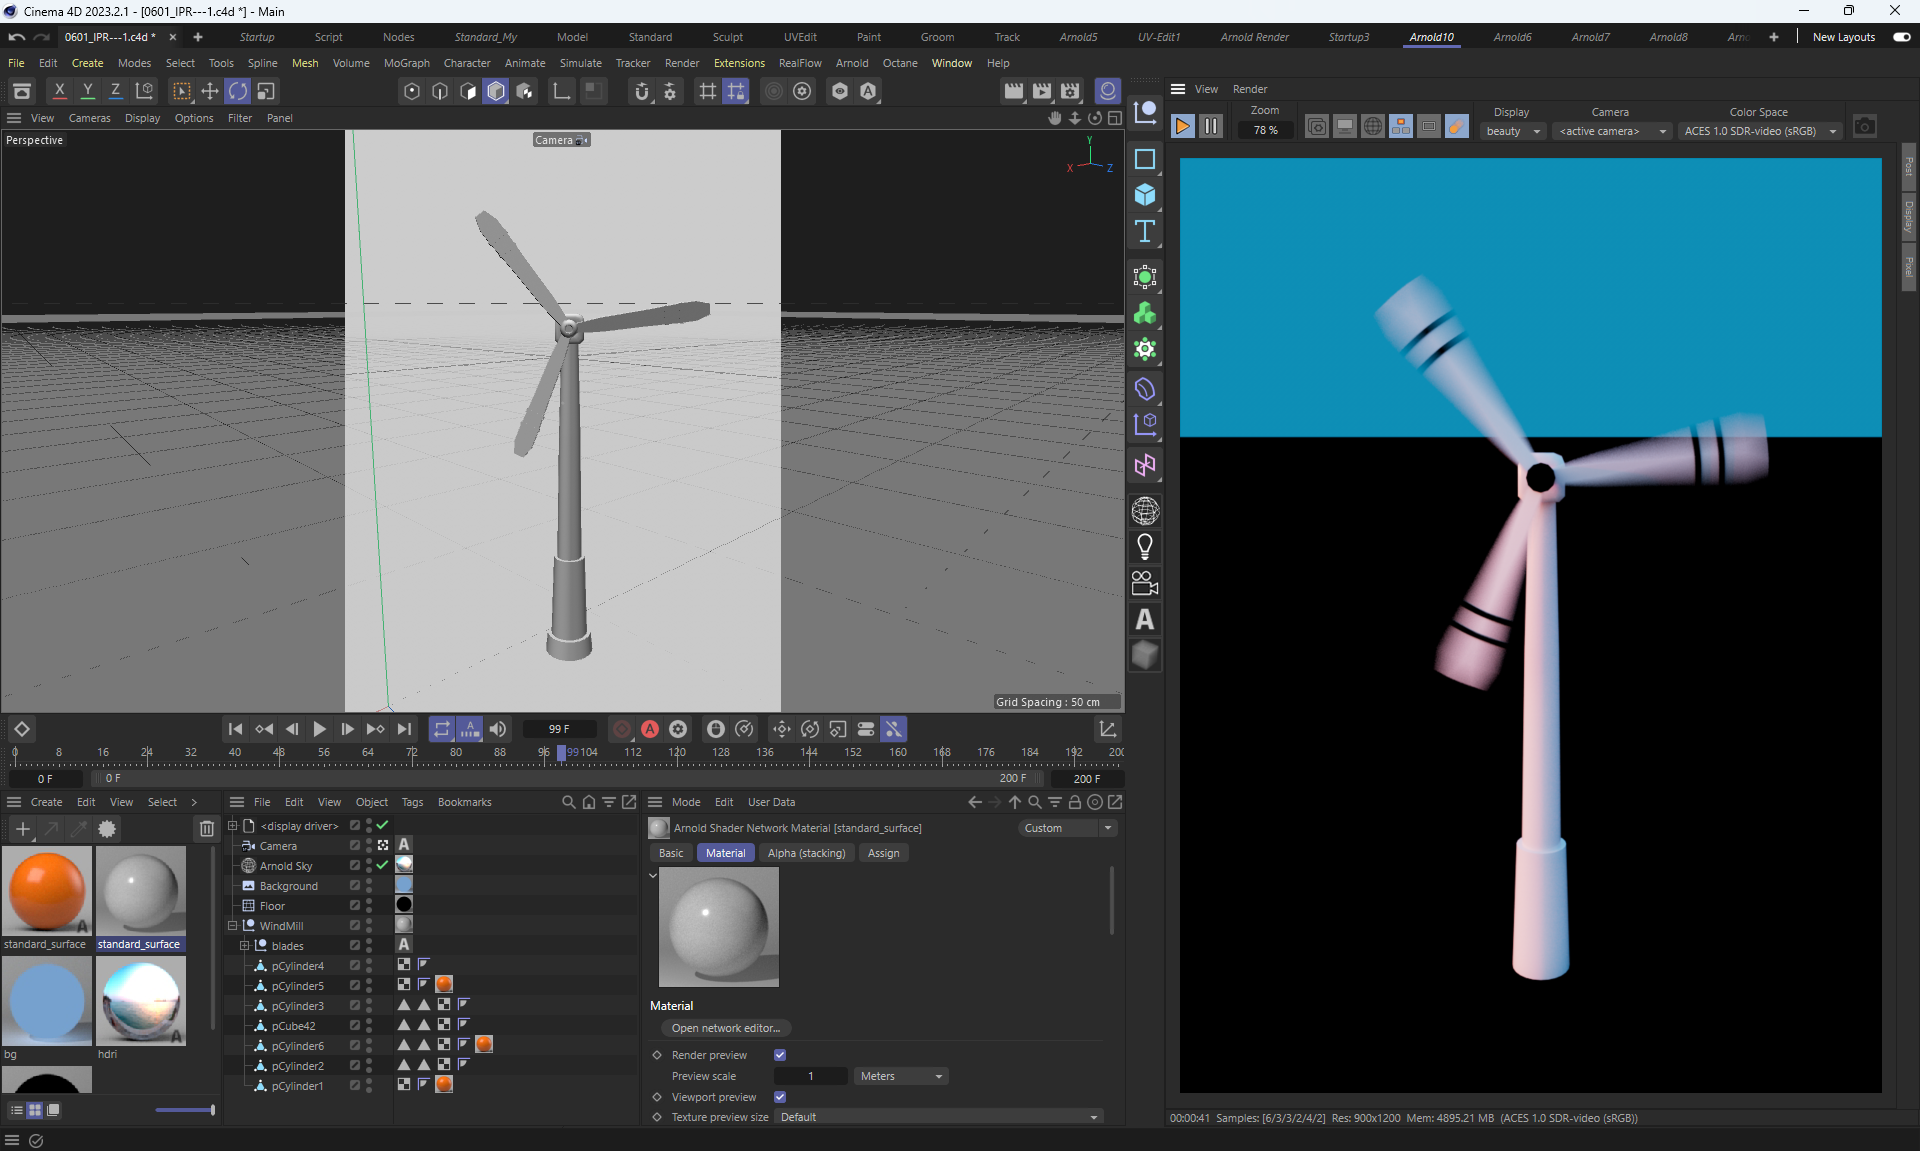Click Open network editor button
This screenshot has height=1151, width=1920.
tap(725, 1028)
